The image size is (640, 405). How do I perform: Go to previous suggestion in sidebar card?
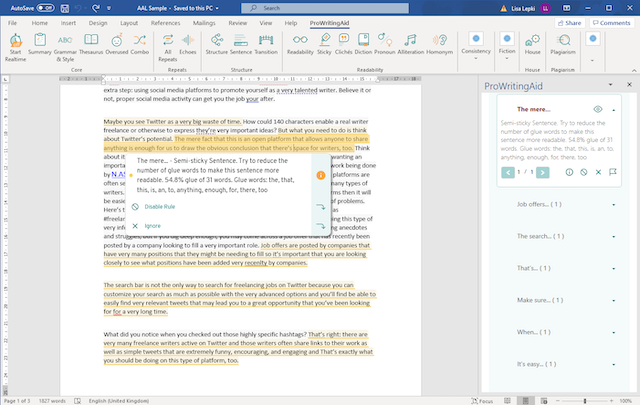508,172
